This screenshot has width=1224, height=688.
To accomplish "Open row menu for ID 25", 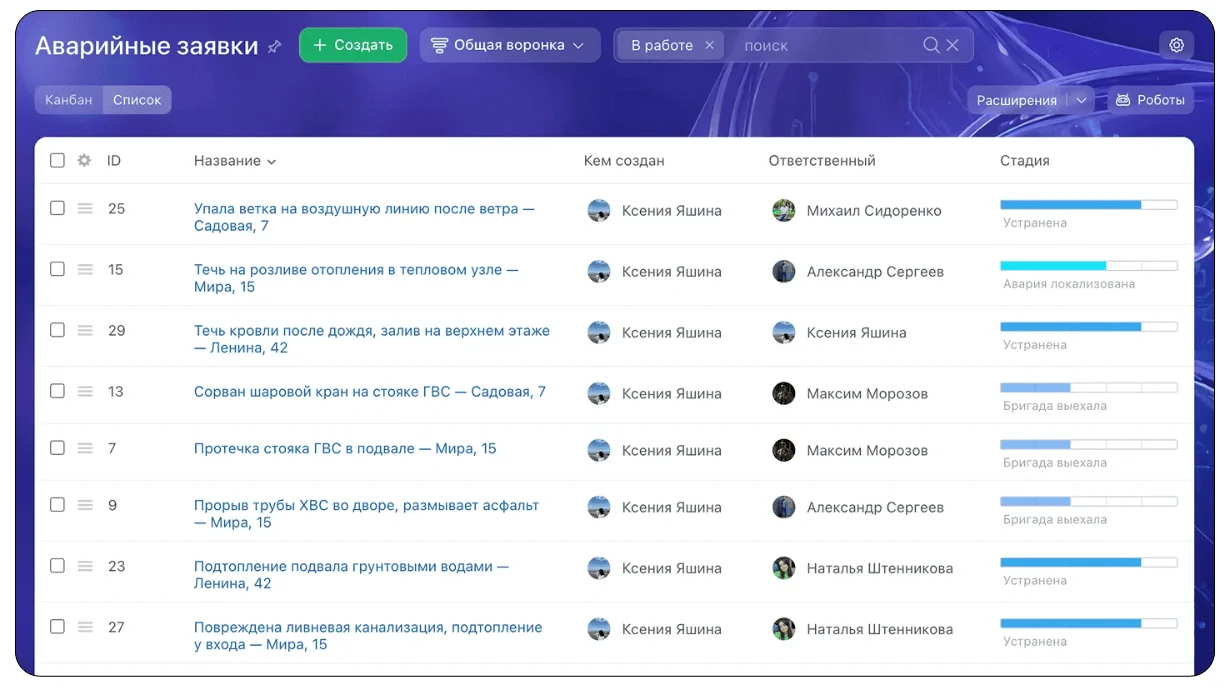I will [x=85, y=208].
